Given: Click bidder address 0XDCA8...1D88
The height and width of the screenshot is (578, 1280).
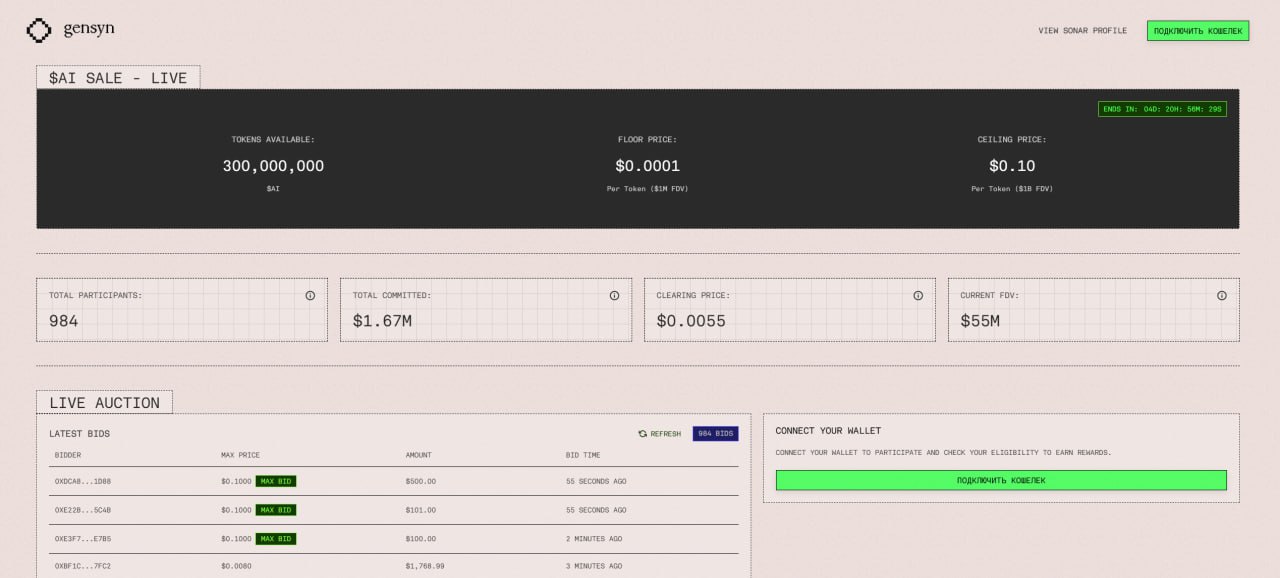Looking at the screenshot, I should click(x=83, y=481).
